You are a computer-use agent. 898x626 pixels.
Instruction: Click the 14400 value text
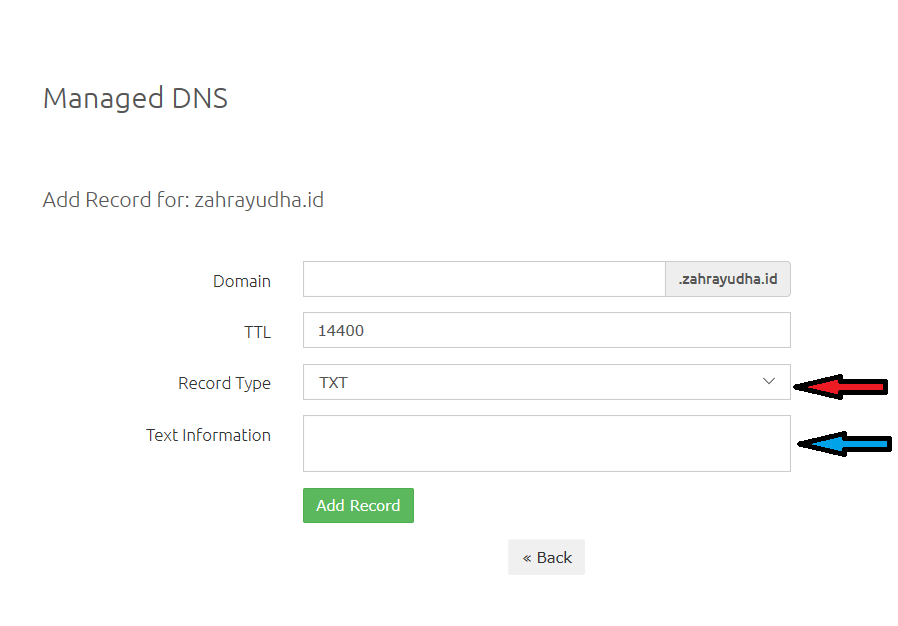(x=341, y=330)
